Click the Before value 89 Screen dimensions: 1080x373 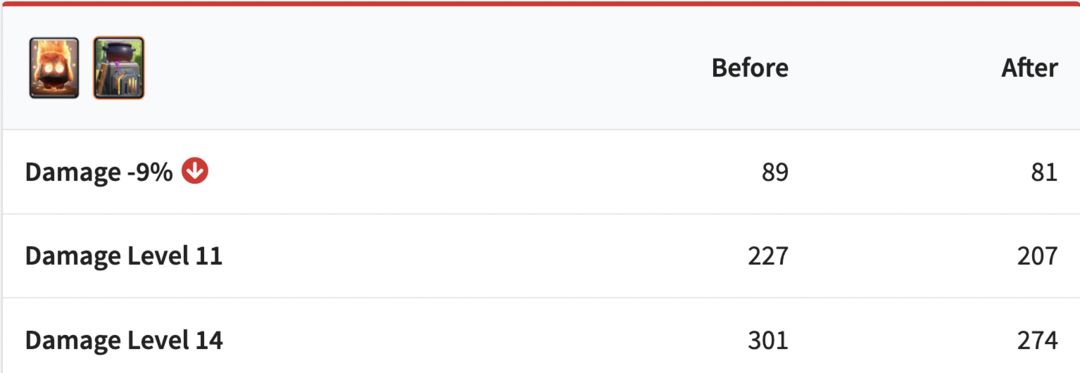click(775, 172)
